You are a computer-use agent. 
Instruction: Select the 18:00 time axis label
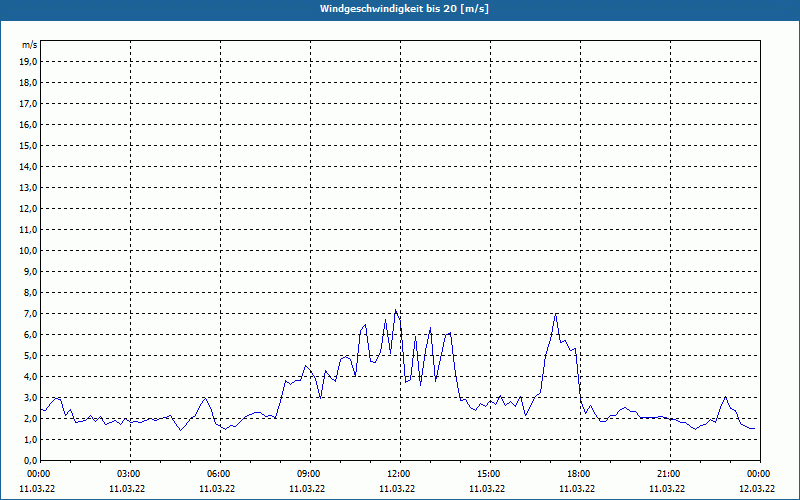581,474
